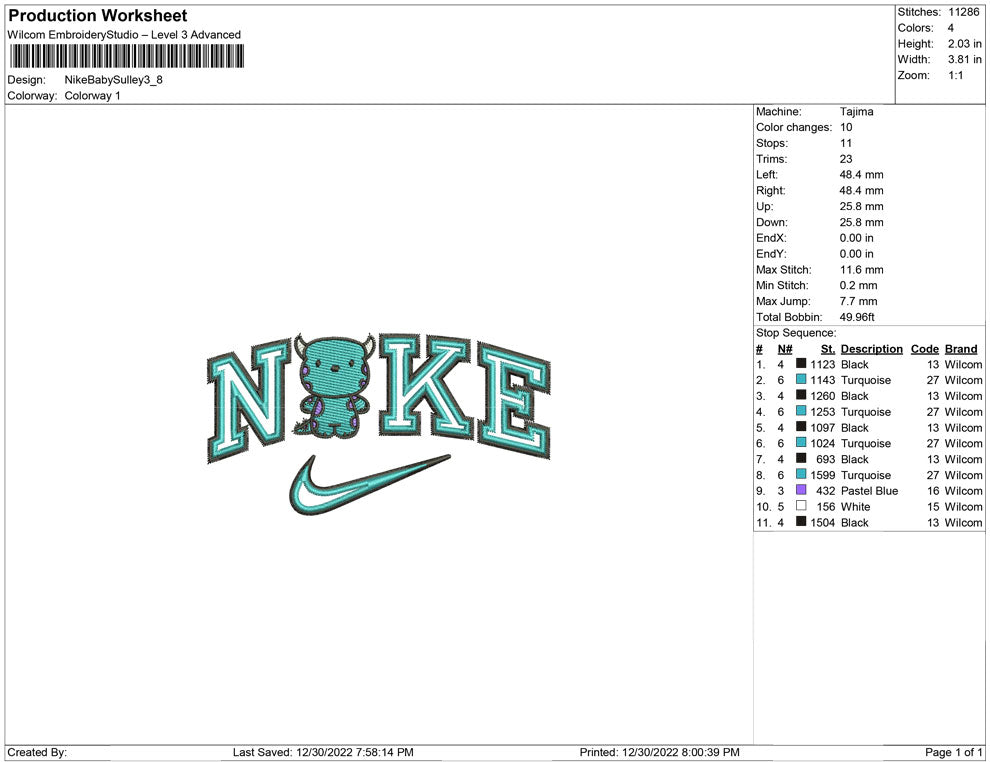990x762 pixels.
Task: Click the Max Stitch value '11.6 mm'
Action: [861, 270]
